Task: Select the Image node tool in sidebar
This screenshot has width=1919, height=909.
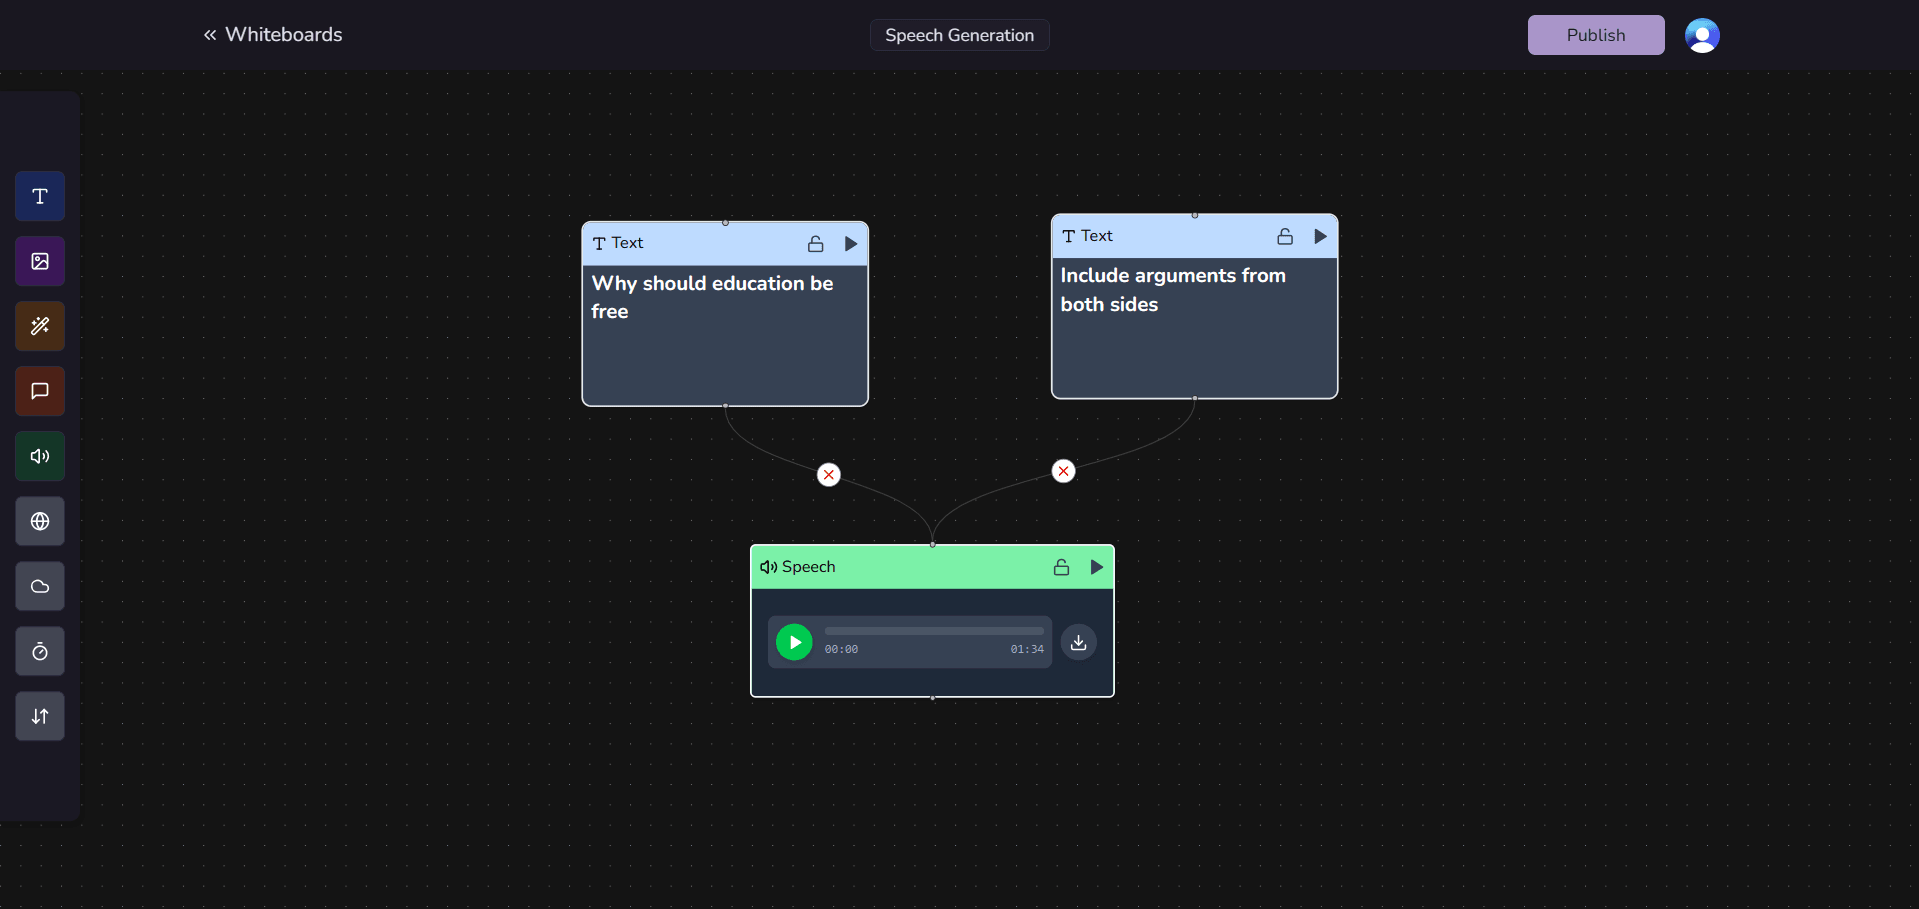Action: 40,261
